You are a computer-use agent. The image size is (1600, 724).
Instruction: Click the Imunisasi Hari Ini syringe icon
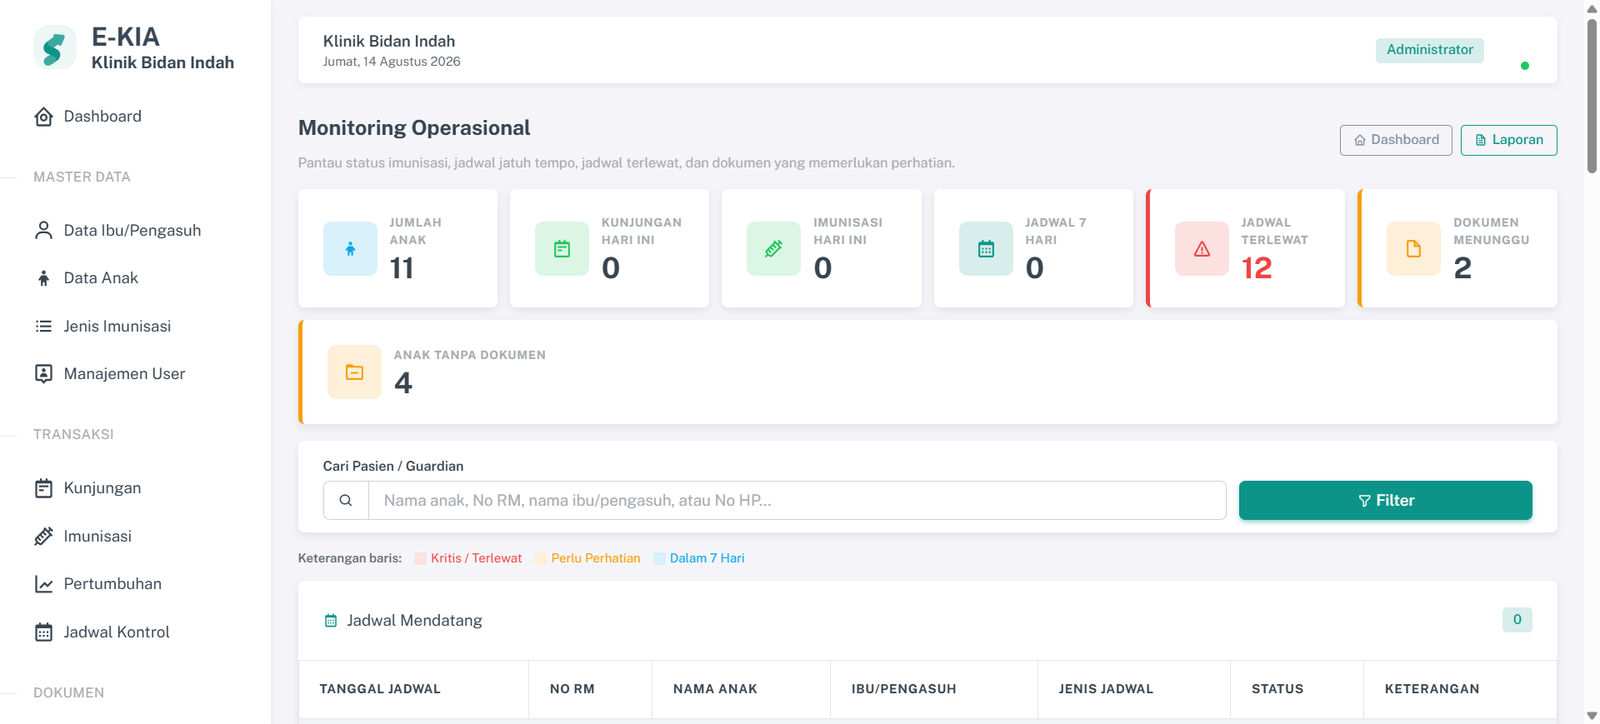pyautogui.click(x=774, y=248)
